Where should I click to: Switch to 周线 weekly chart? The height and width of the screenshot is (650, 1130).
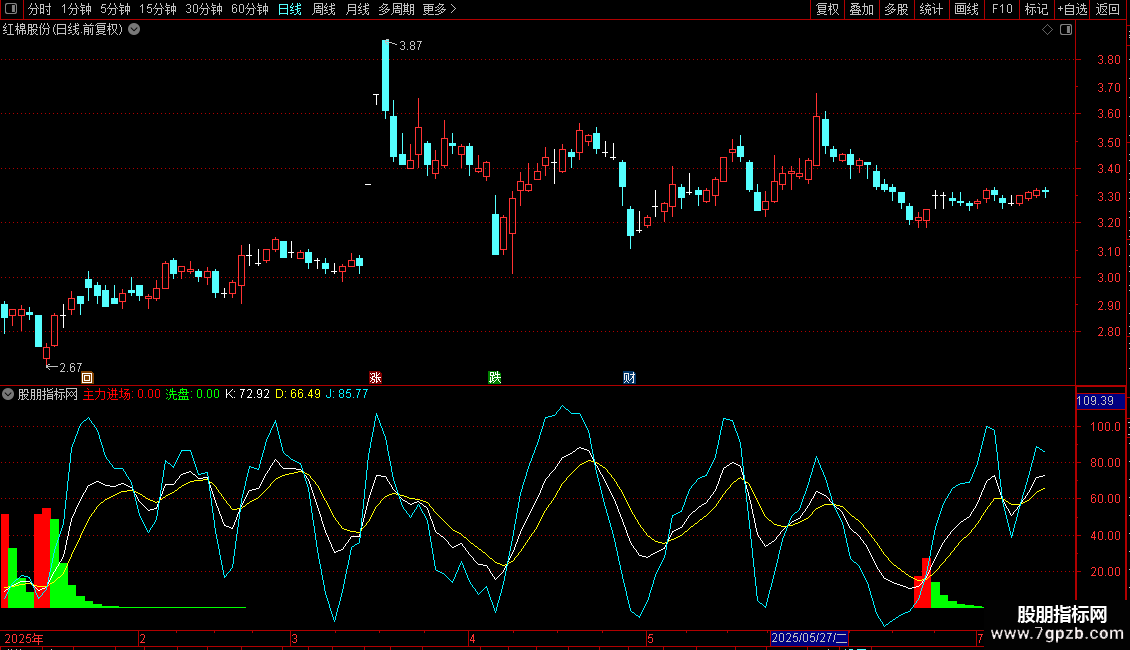[324, 9]
